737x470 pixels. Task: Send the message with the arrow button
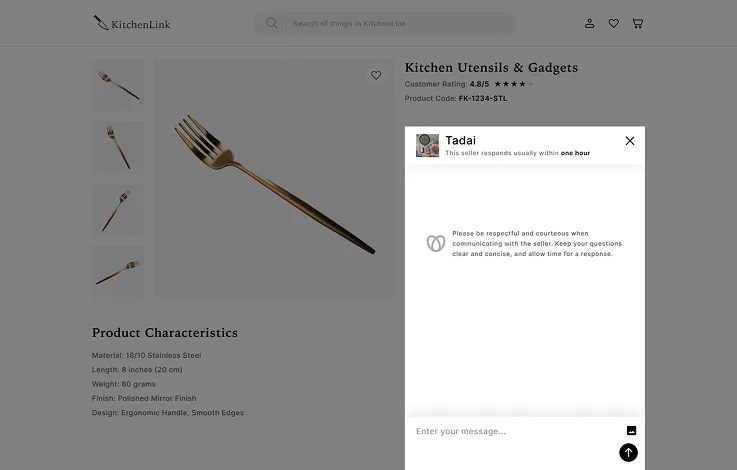(x=628, y=453)
